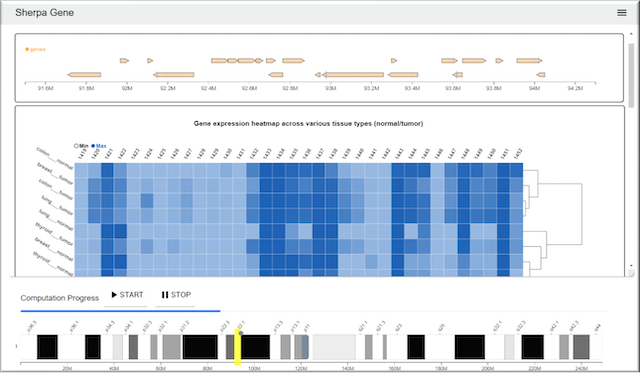Click the 200M chromosome ruler label

487,368
